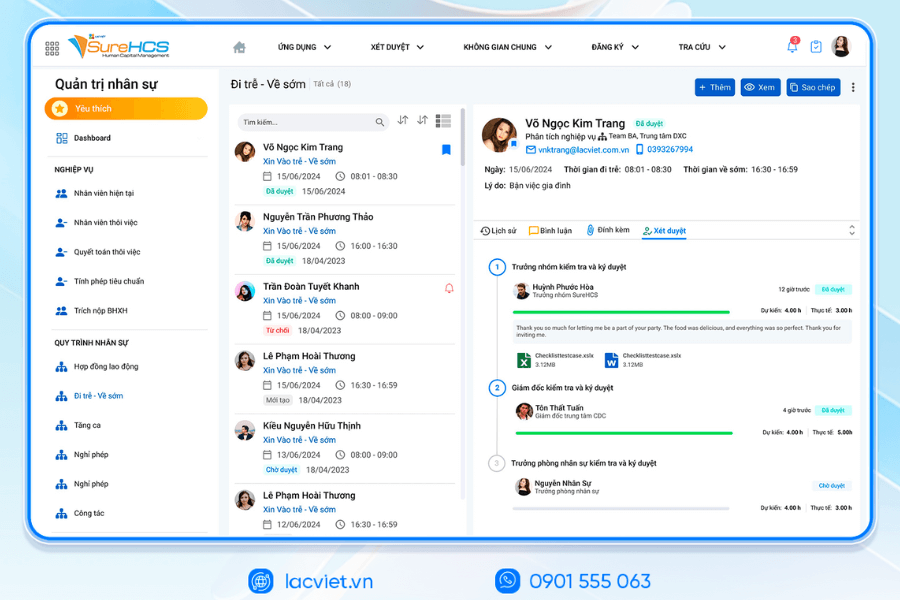Open the Checklisttestcase Excel attachment
The image size is (900, 600).
(x=550, y=360)
